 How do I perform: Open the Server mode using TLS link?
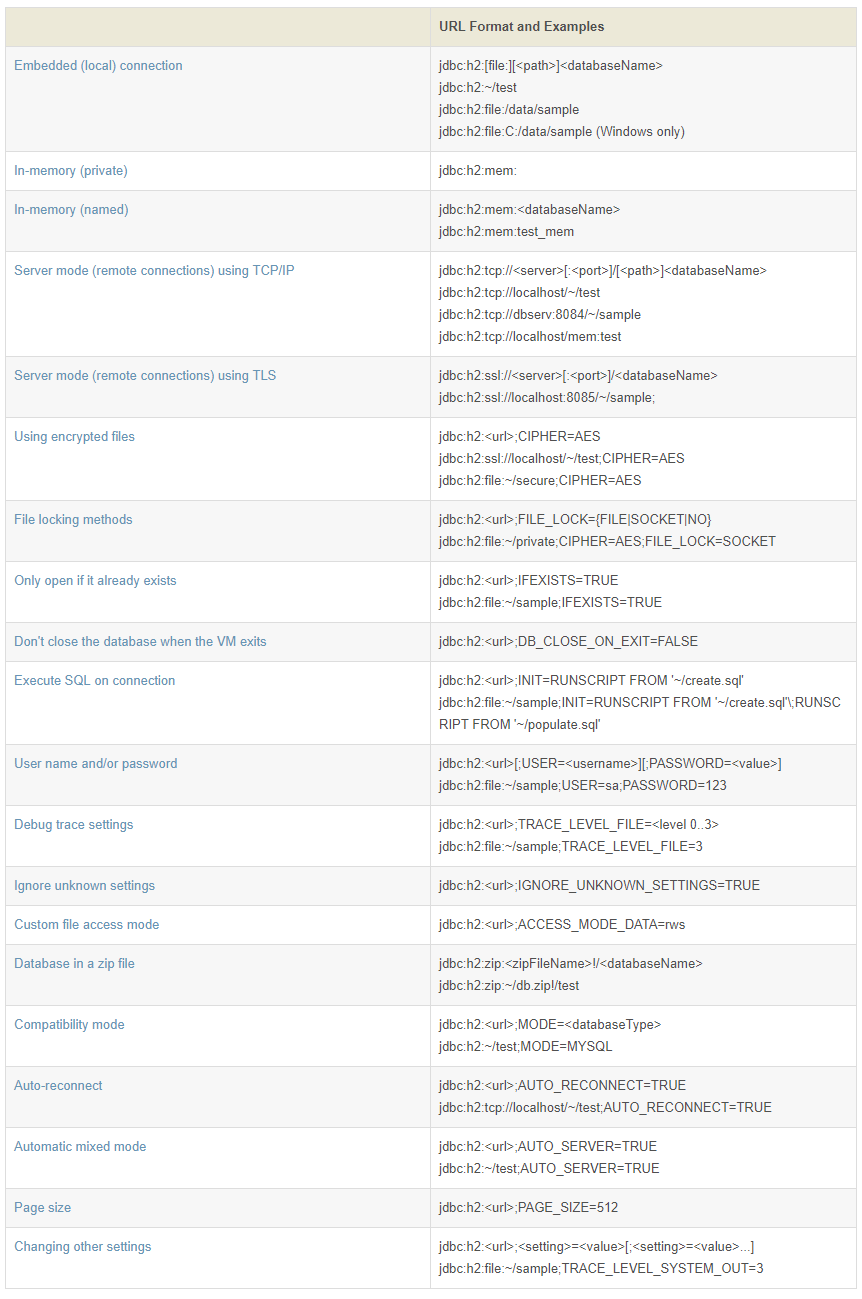[x=145, y=376]
